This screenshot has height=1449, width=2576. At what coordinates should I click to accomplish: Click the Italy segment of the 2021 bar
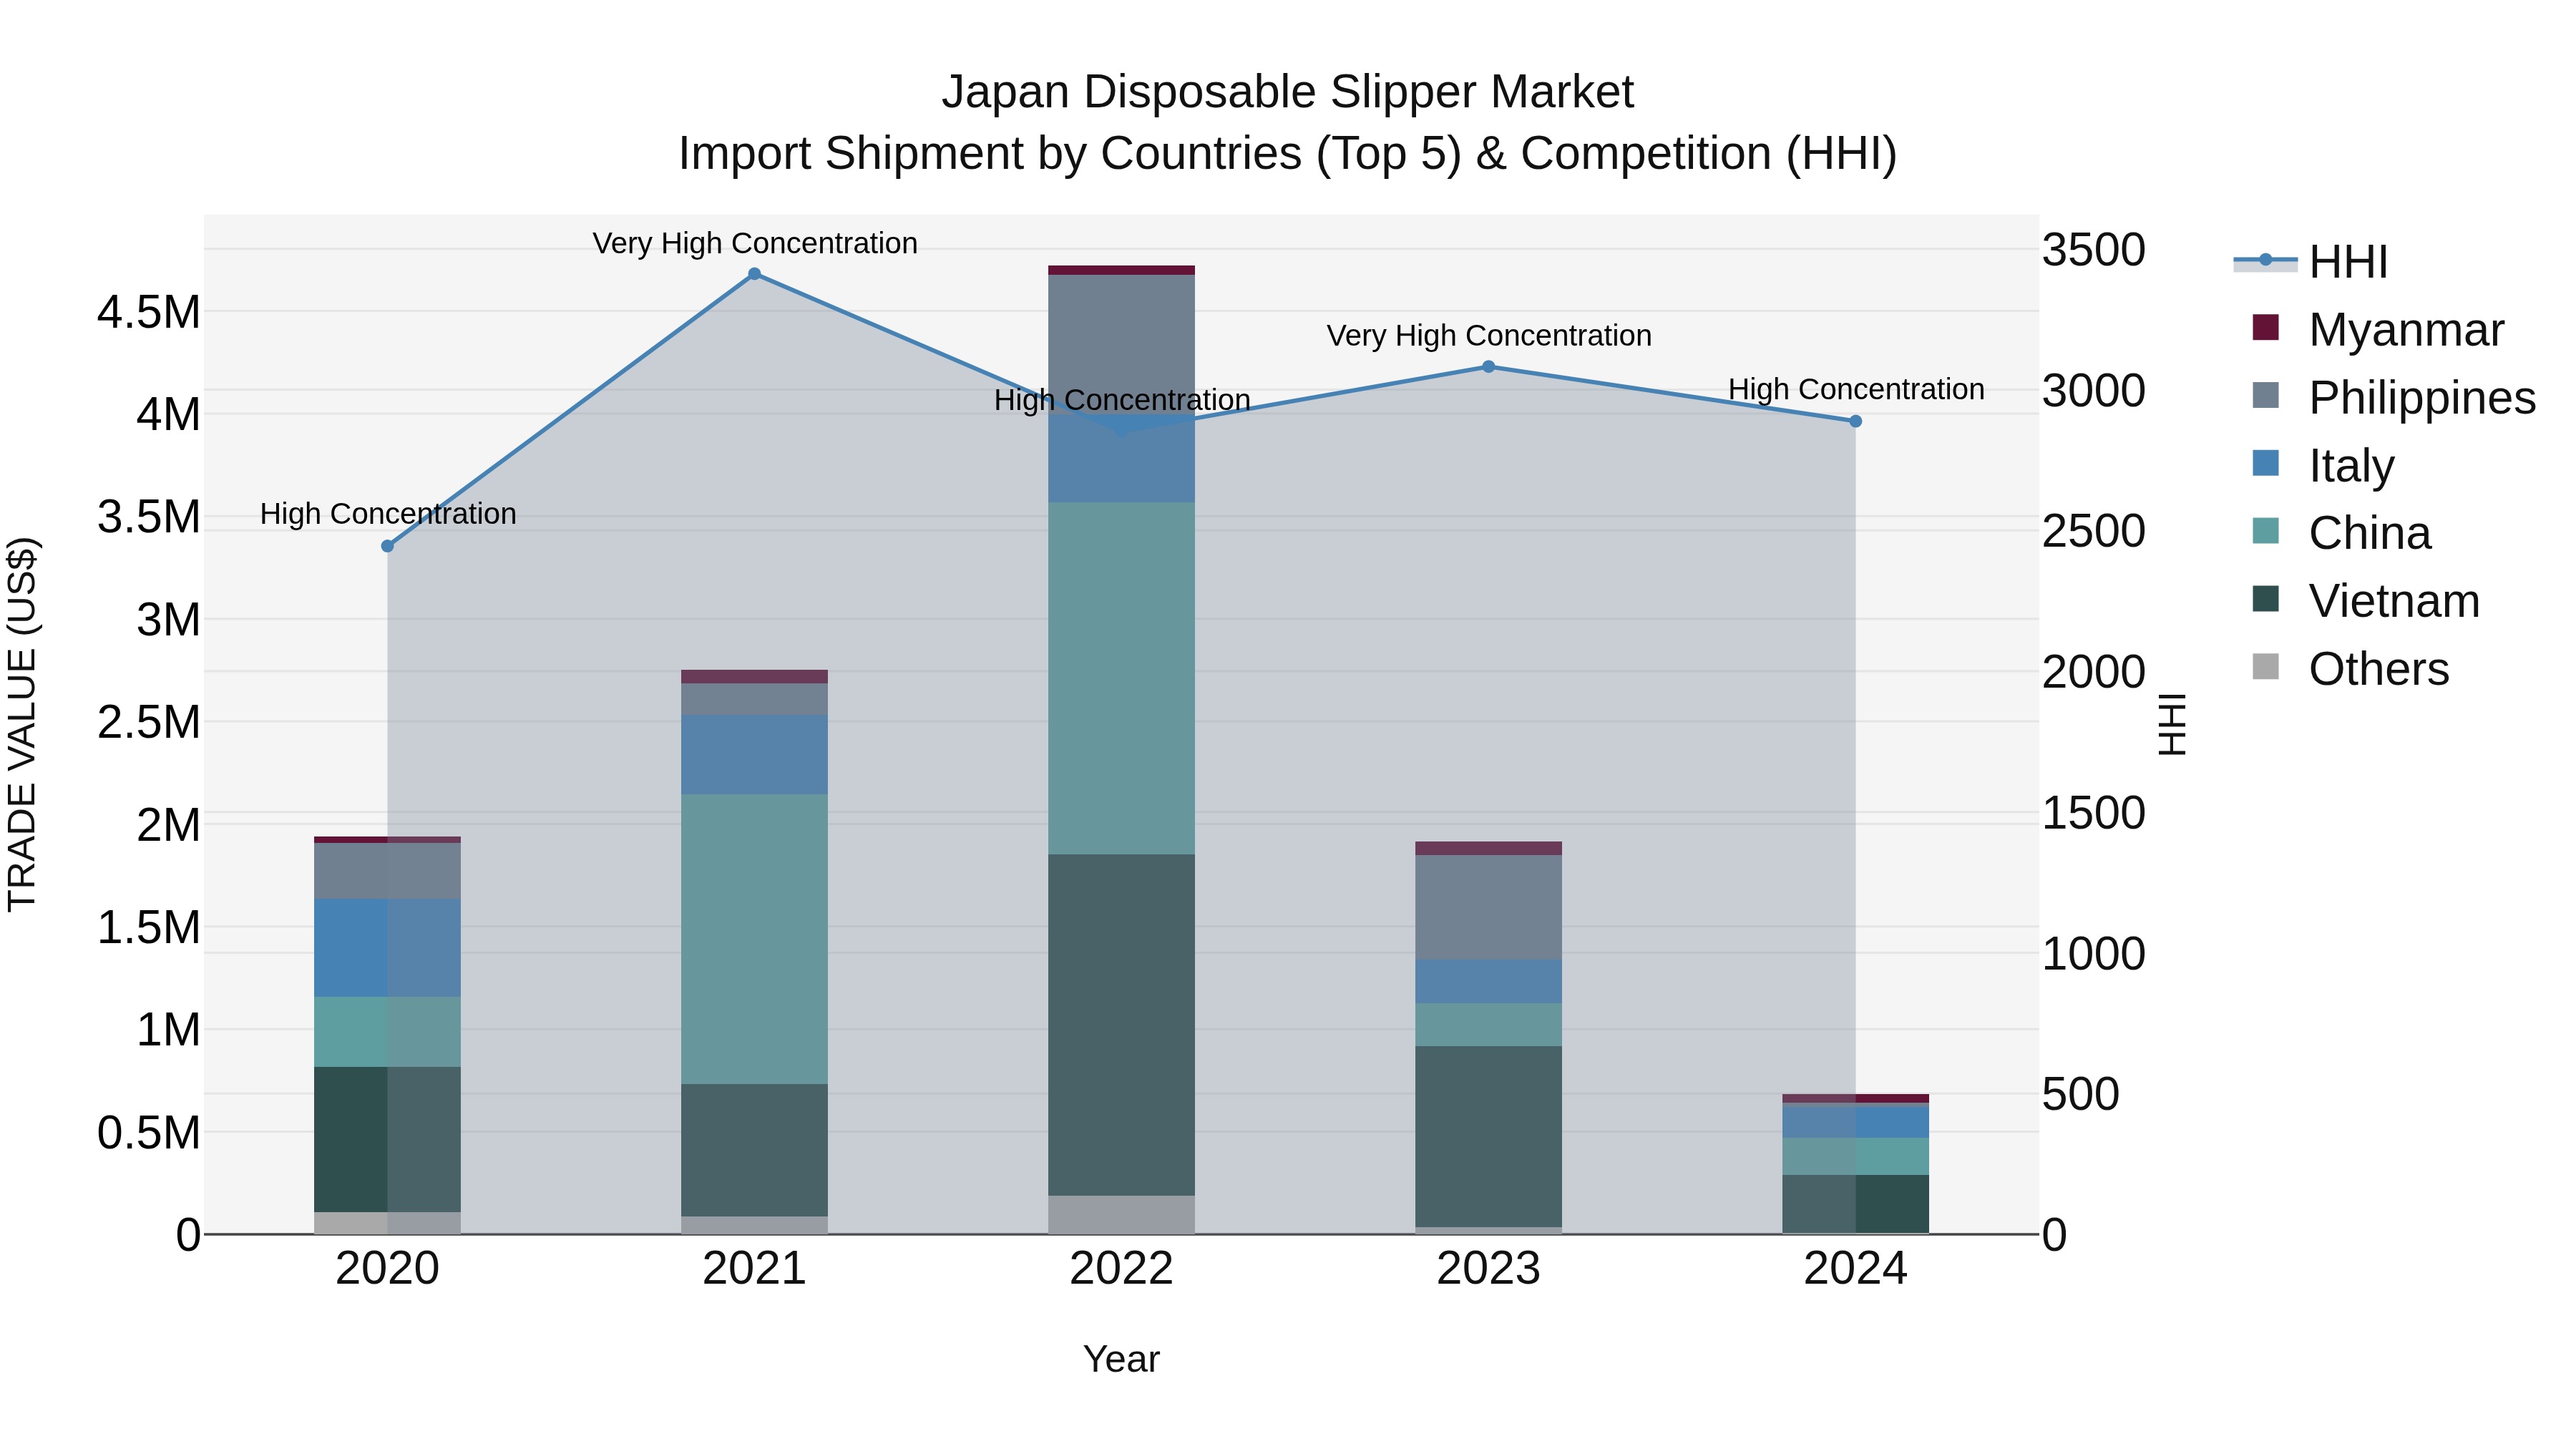click(x=755, y=755)
